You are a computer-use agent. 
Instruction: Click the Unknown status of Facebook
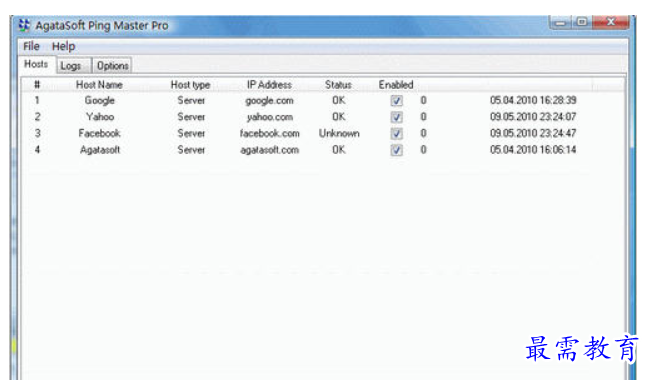pyautogui.click(x=339, y=133)
